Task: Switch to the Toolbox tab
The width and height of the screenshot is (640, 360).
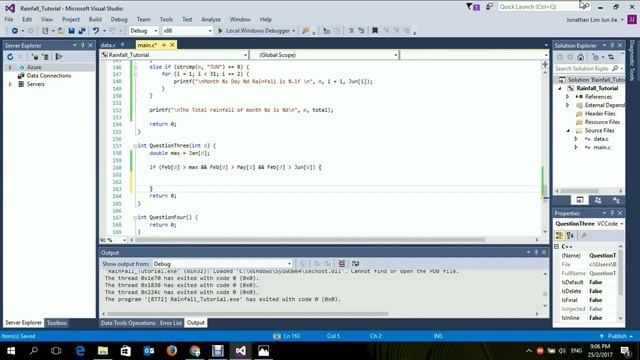Action: pyautogui.click(x=57, y=323)
